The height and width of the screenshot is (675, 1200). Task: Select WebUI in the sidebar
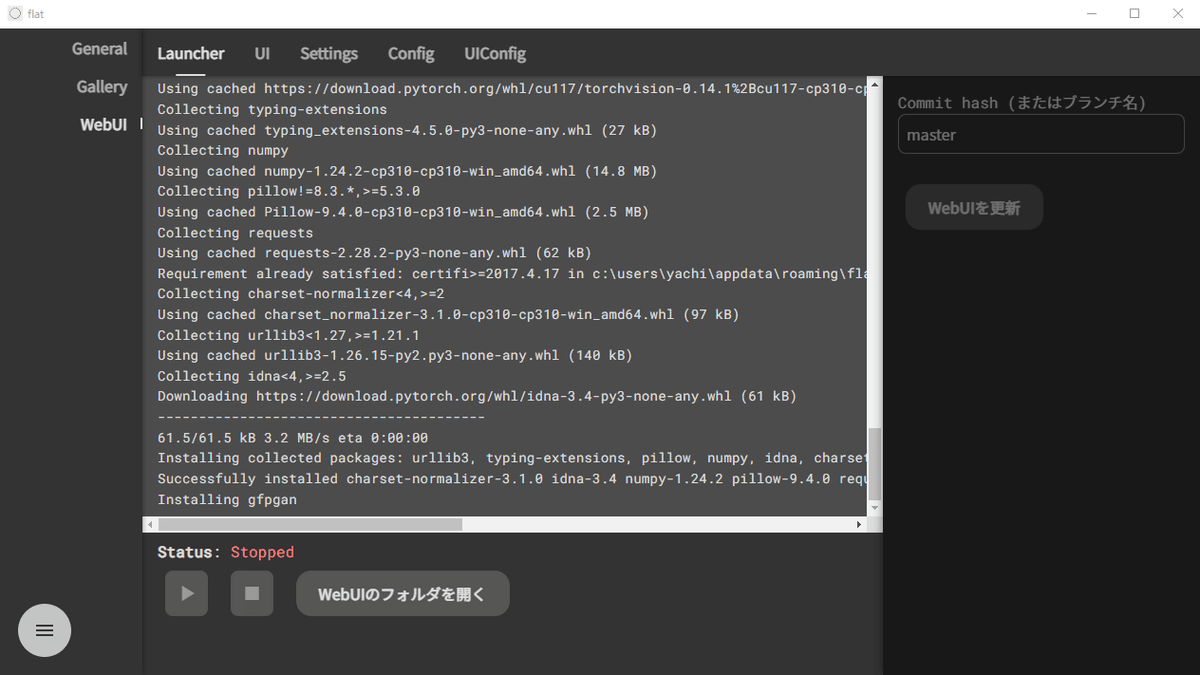104,125
